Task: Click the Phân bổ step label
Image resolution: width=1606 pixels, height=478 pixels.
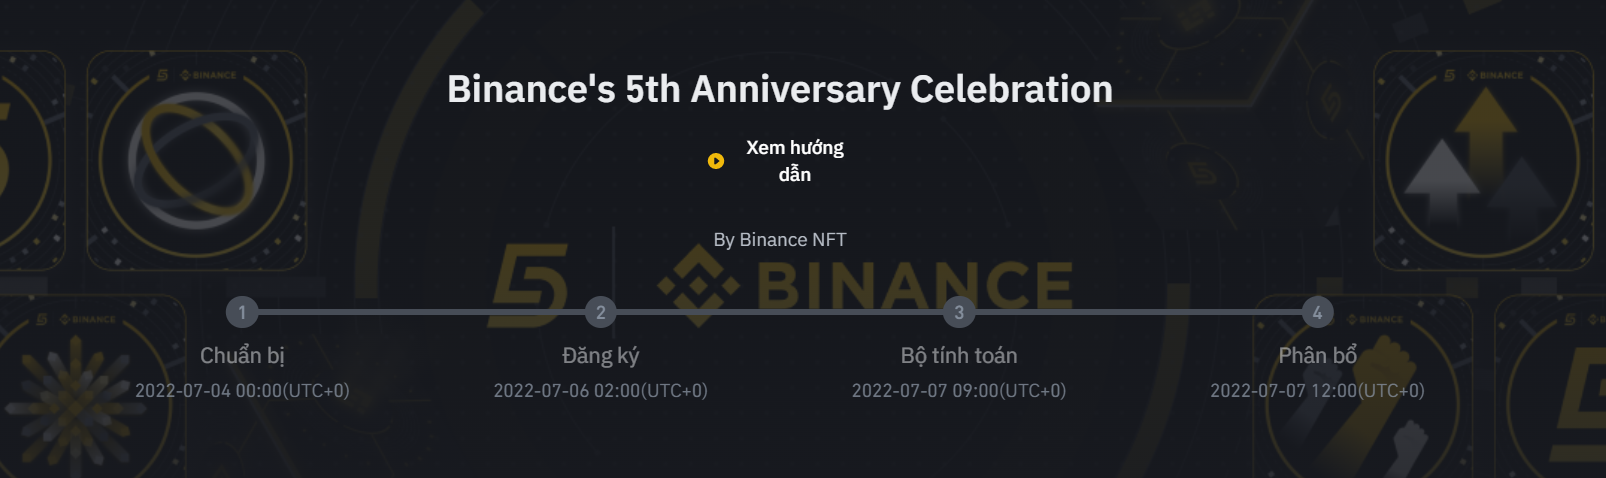Action: (x=1317, y=356)
